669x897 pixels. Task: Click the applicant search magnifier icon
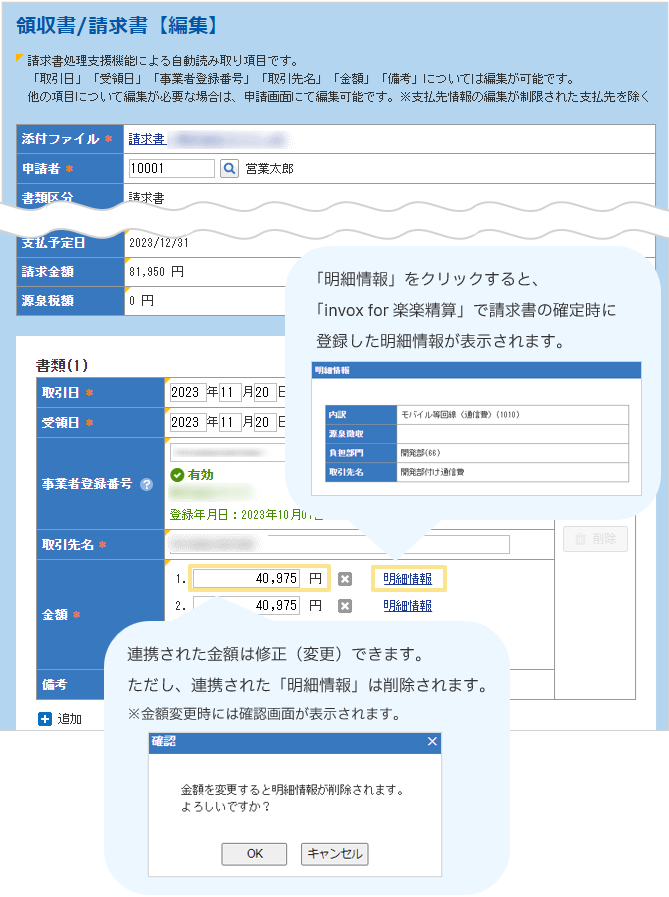tap(230, 169)
